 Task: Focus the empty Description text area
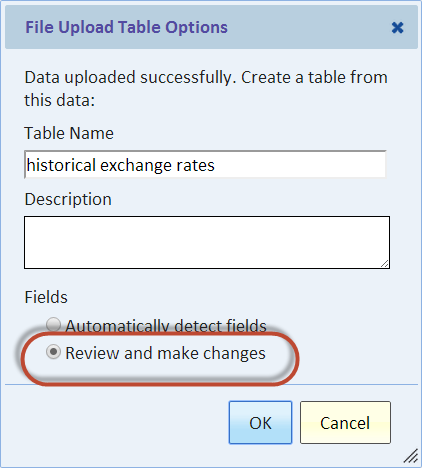pyautogui.click(x=207, y=242)
